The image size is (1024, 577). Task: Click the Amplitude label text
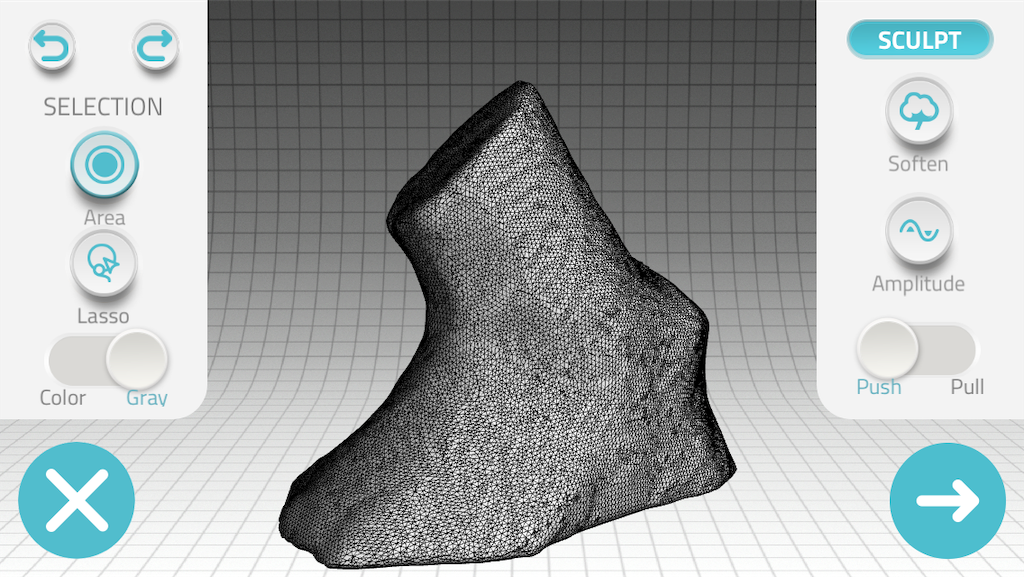point(918,283)
